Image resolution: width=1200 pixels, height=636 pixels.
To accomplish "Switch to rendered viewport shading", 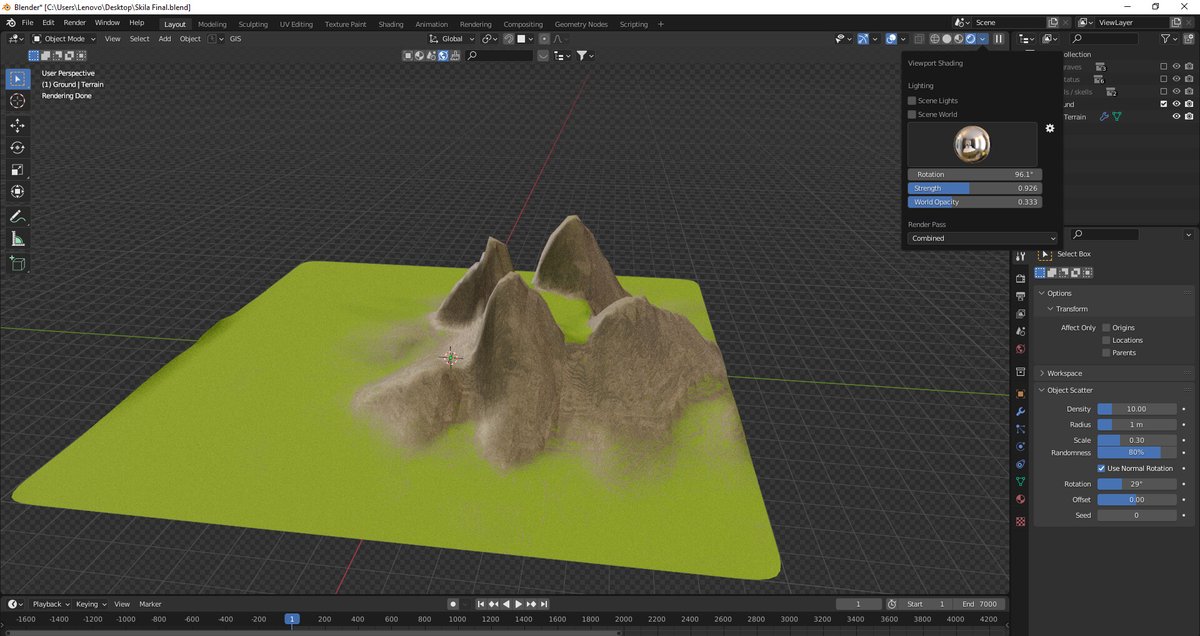I will tap(970, 39).
